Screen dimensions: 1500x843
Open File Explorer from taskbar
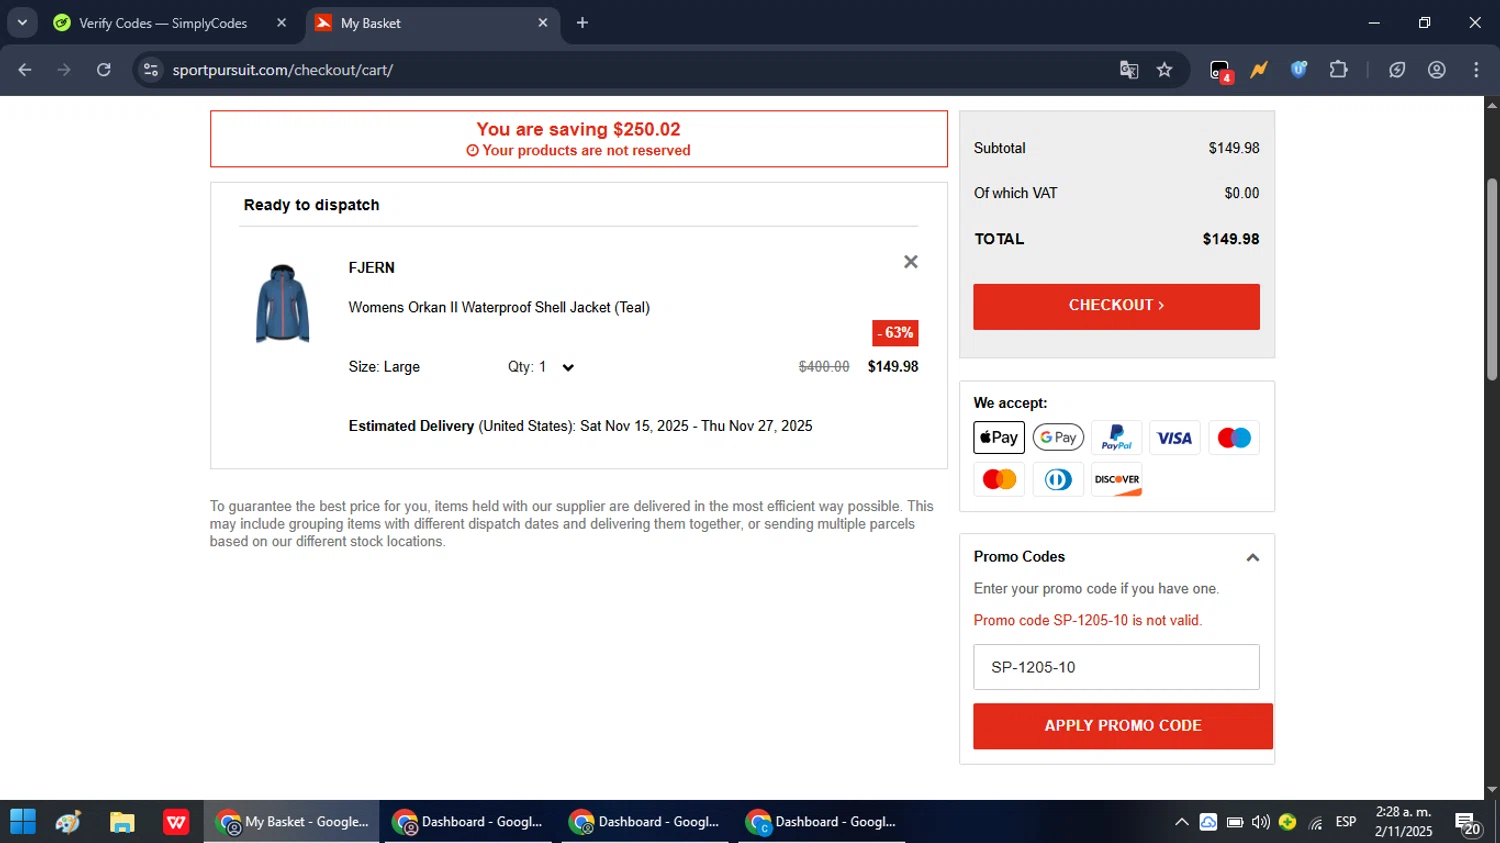pyautogui.click(x=122, y=822)
